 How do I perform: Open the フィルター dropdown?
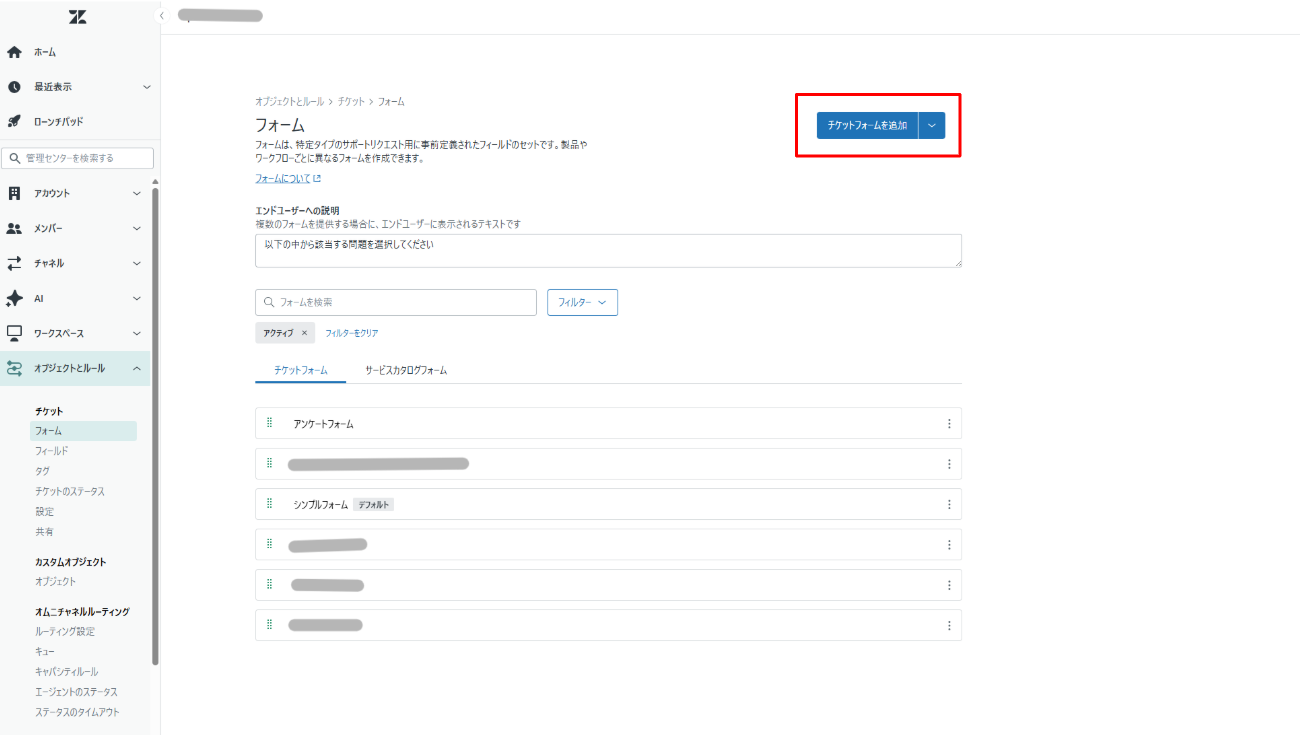click(x=582, y=302)
